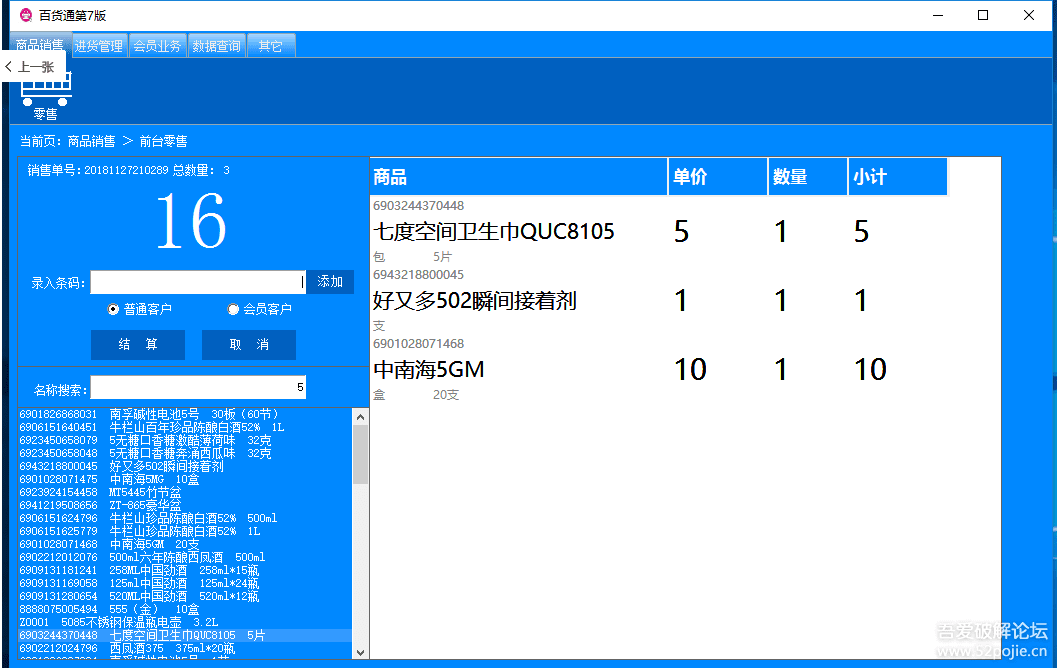Select the 普通客户 radio button
The image size is (1057, 668).
114,310
